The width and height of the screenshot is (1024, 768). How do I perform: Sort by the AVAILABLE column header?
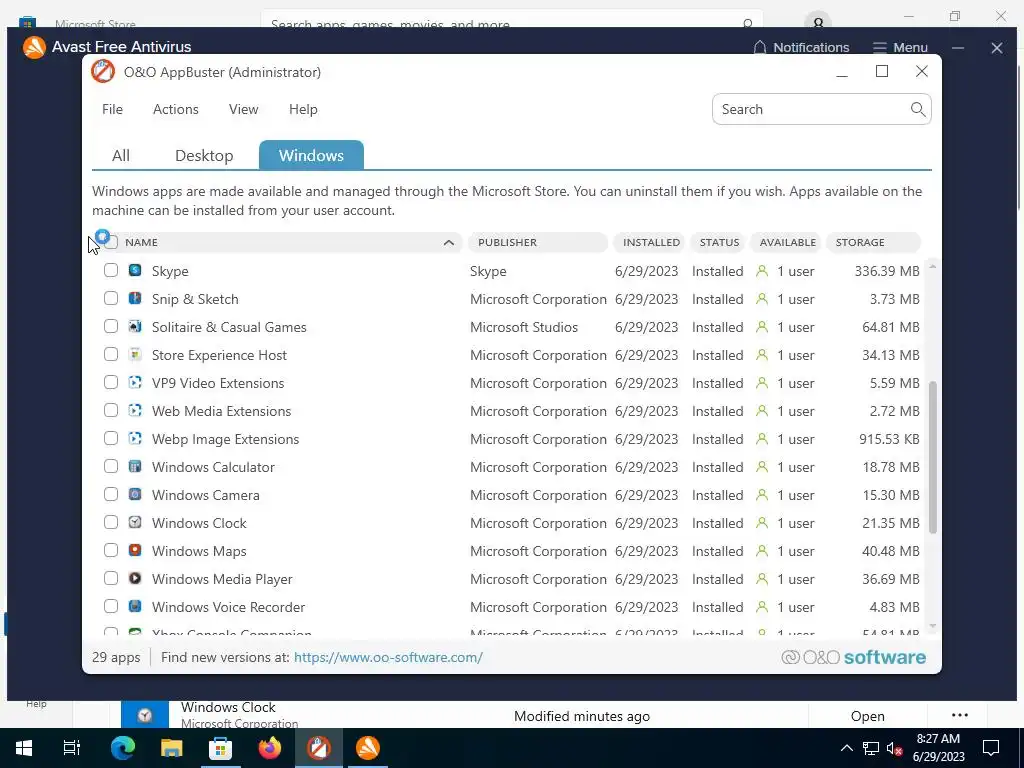point(786,242)
